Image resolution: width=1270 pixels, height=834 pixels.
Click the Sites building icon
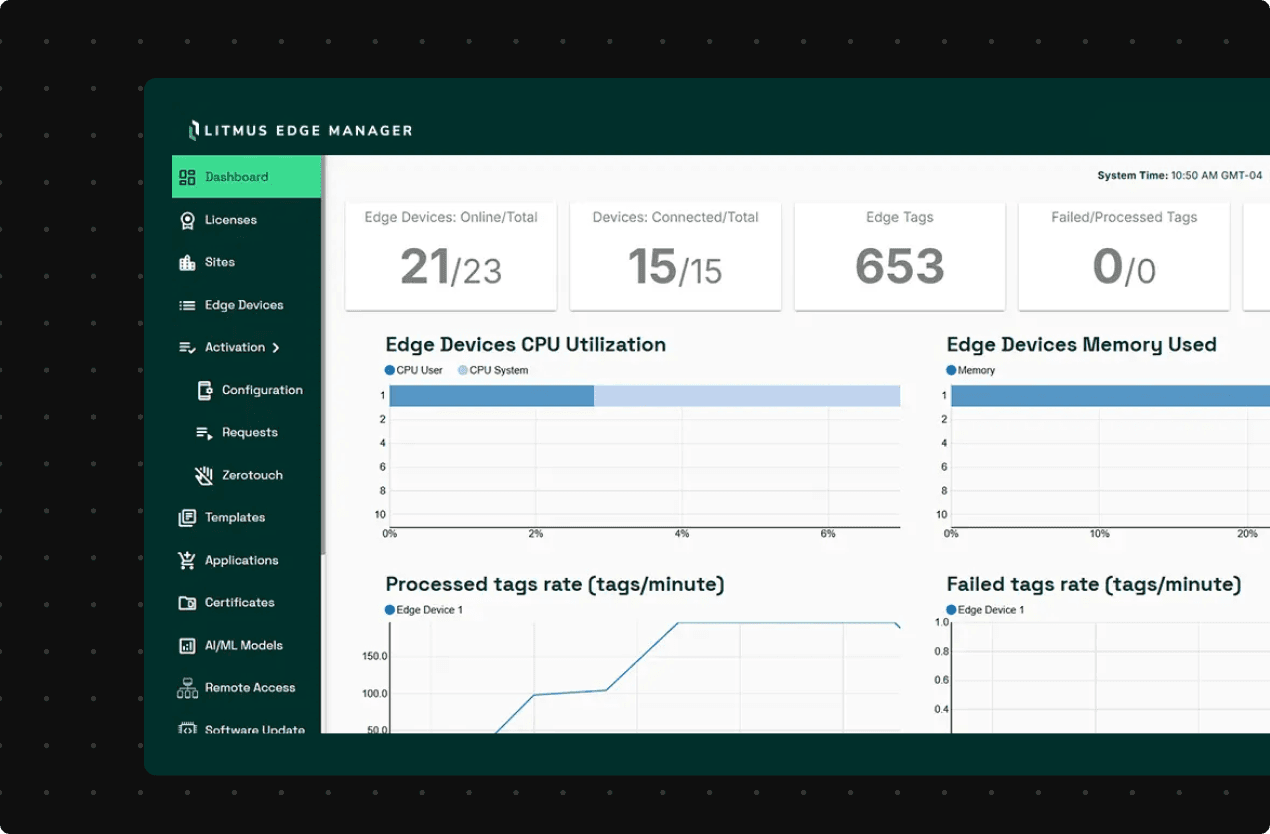(187, 262)
